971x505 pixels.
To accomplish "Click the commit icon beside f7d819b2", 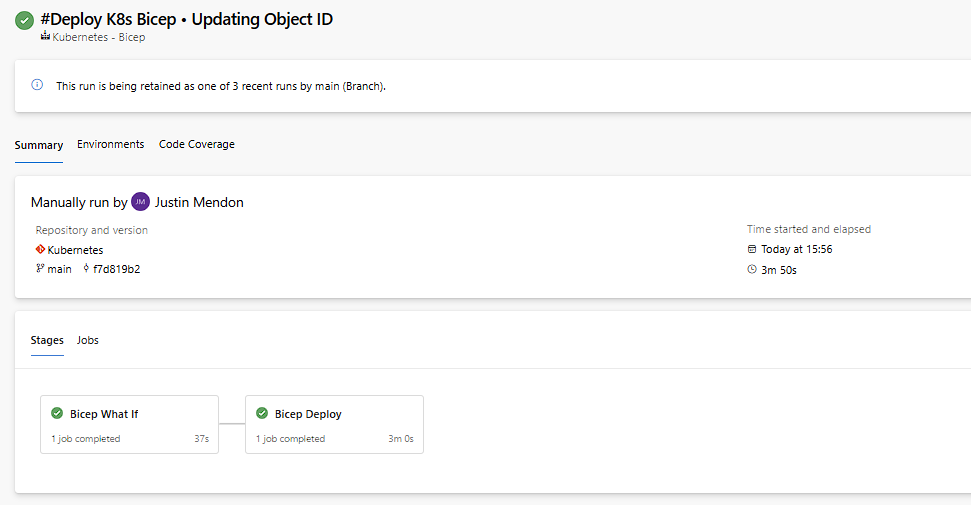I will click(x=86, y=268).
